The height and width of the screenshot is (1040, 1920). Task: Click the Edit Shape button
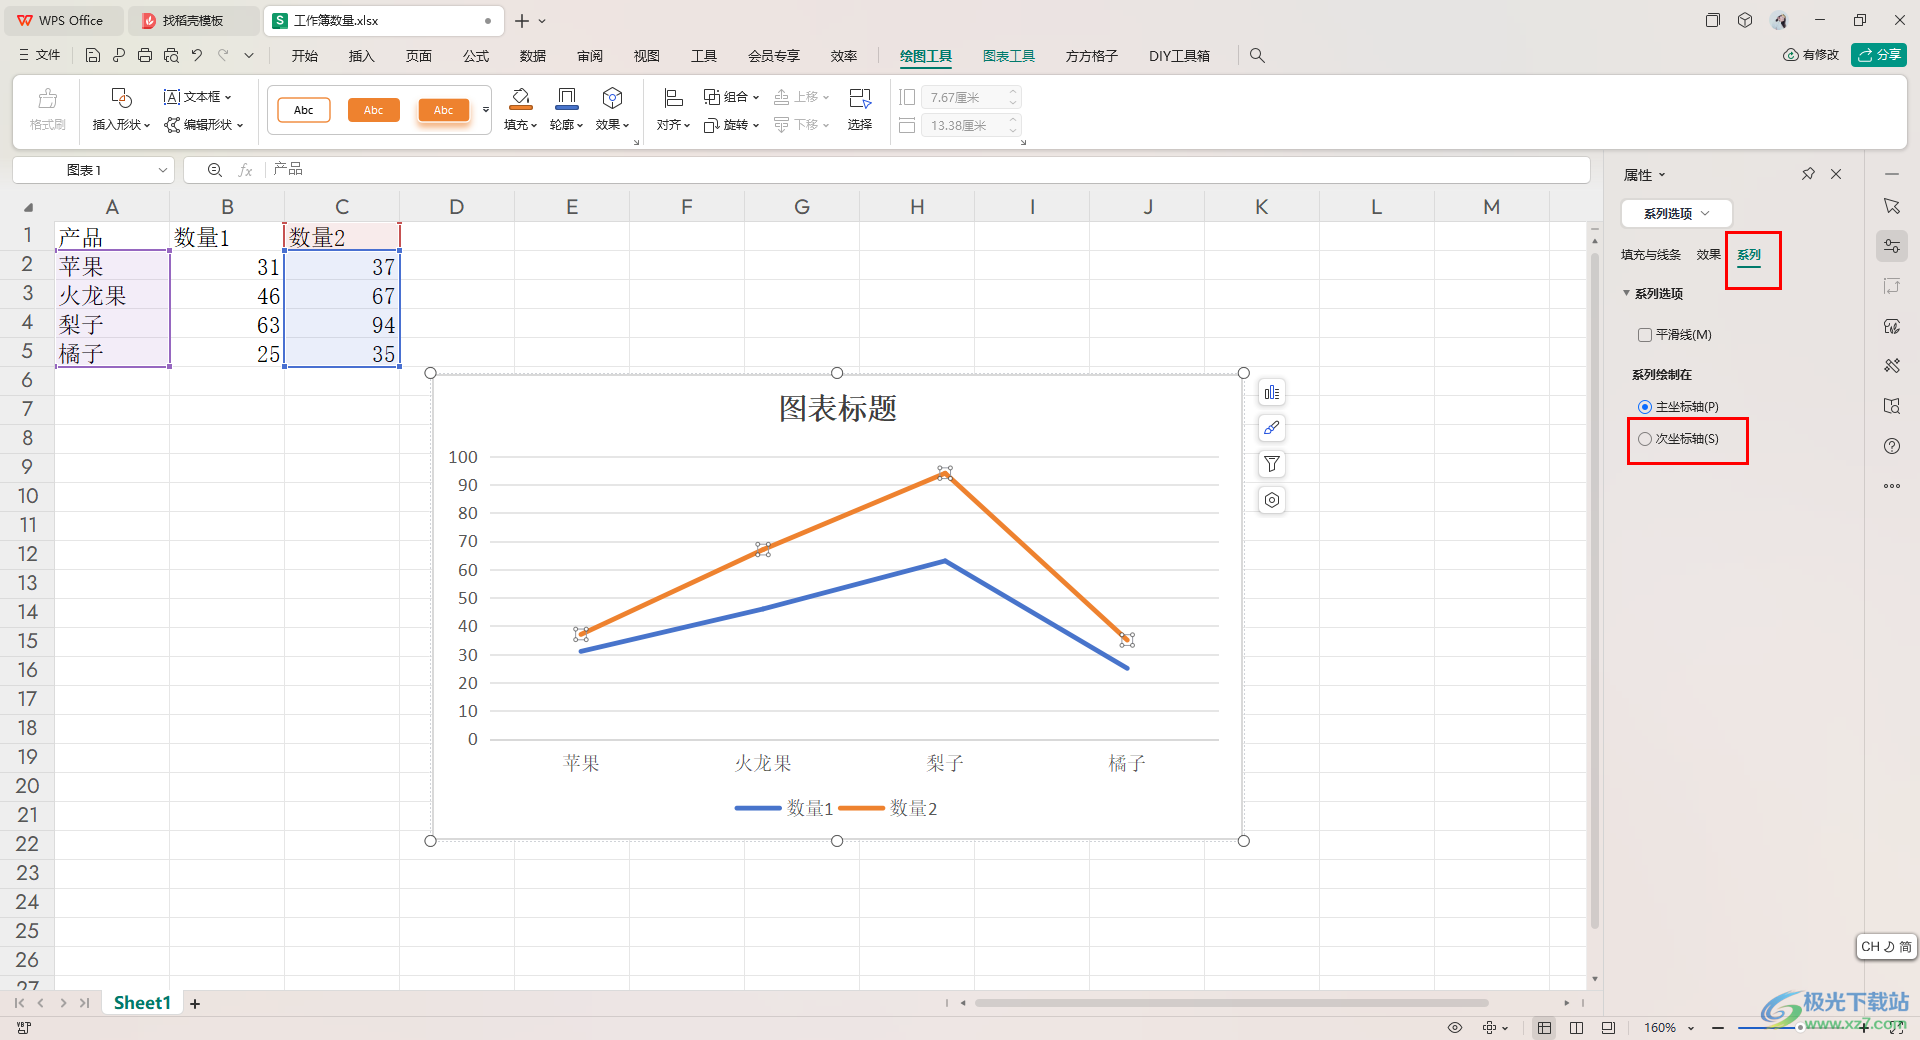204,125
